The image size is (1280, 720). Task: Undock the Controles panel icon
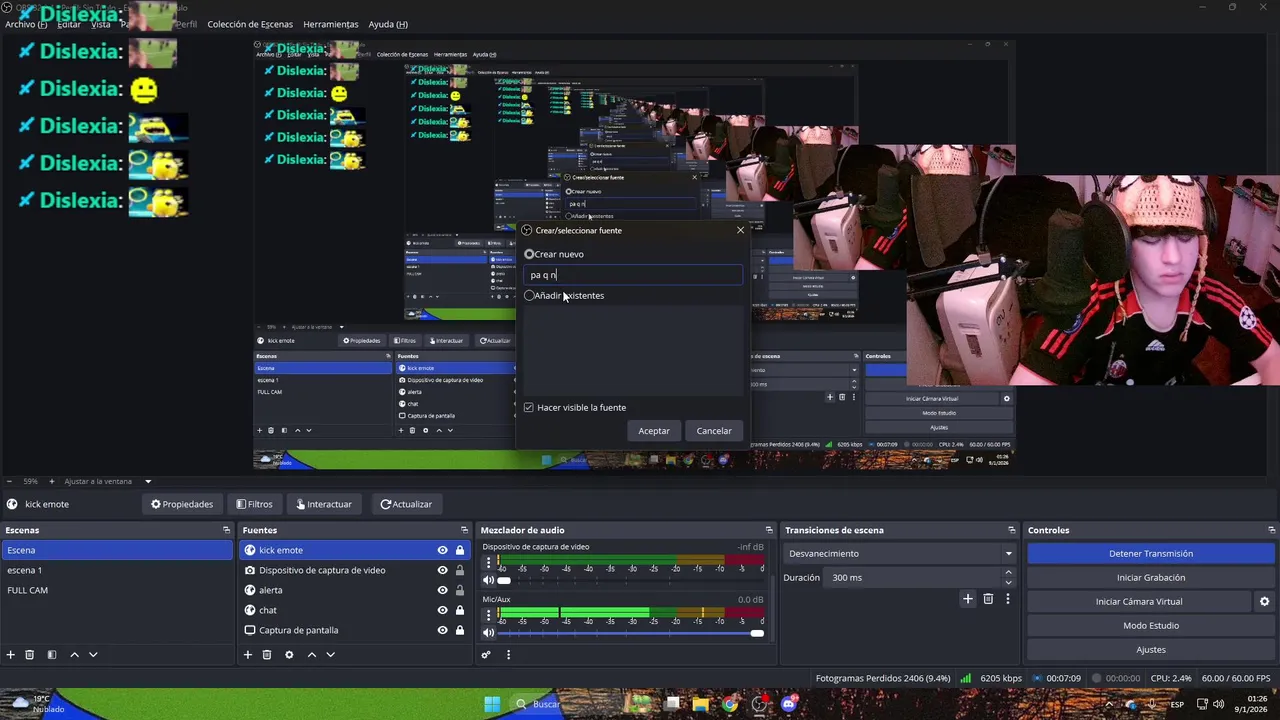coord(1272,530)
